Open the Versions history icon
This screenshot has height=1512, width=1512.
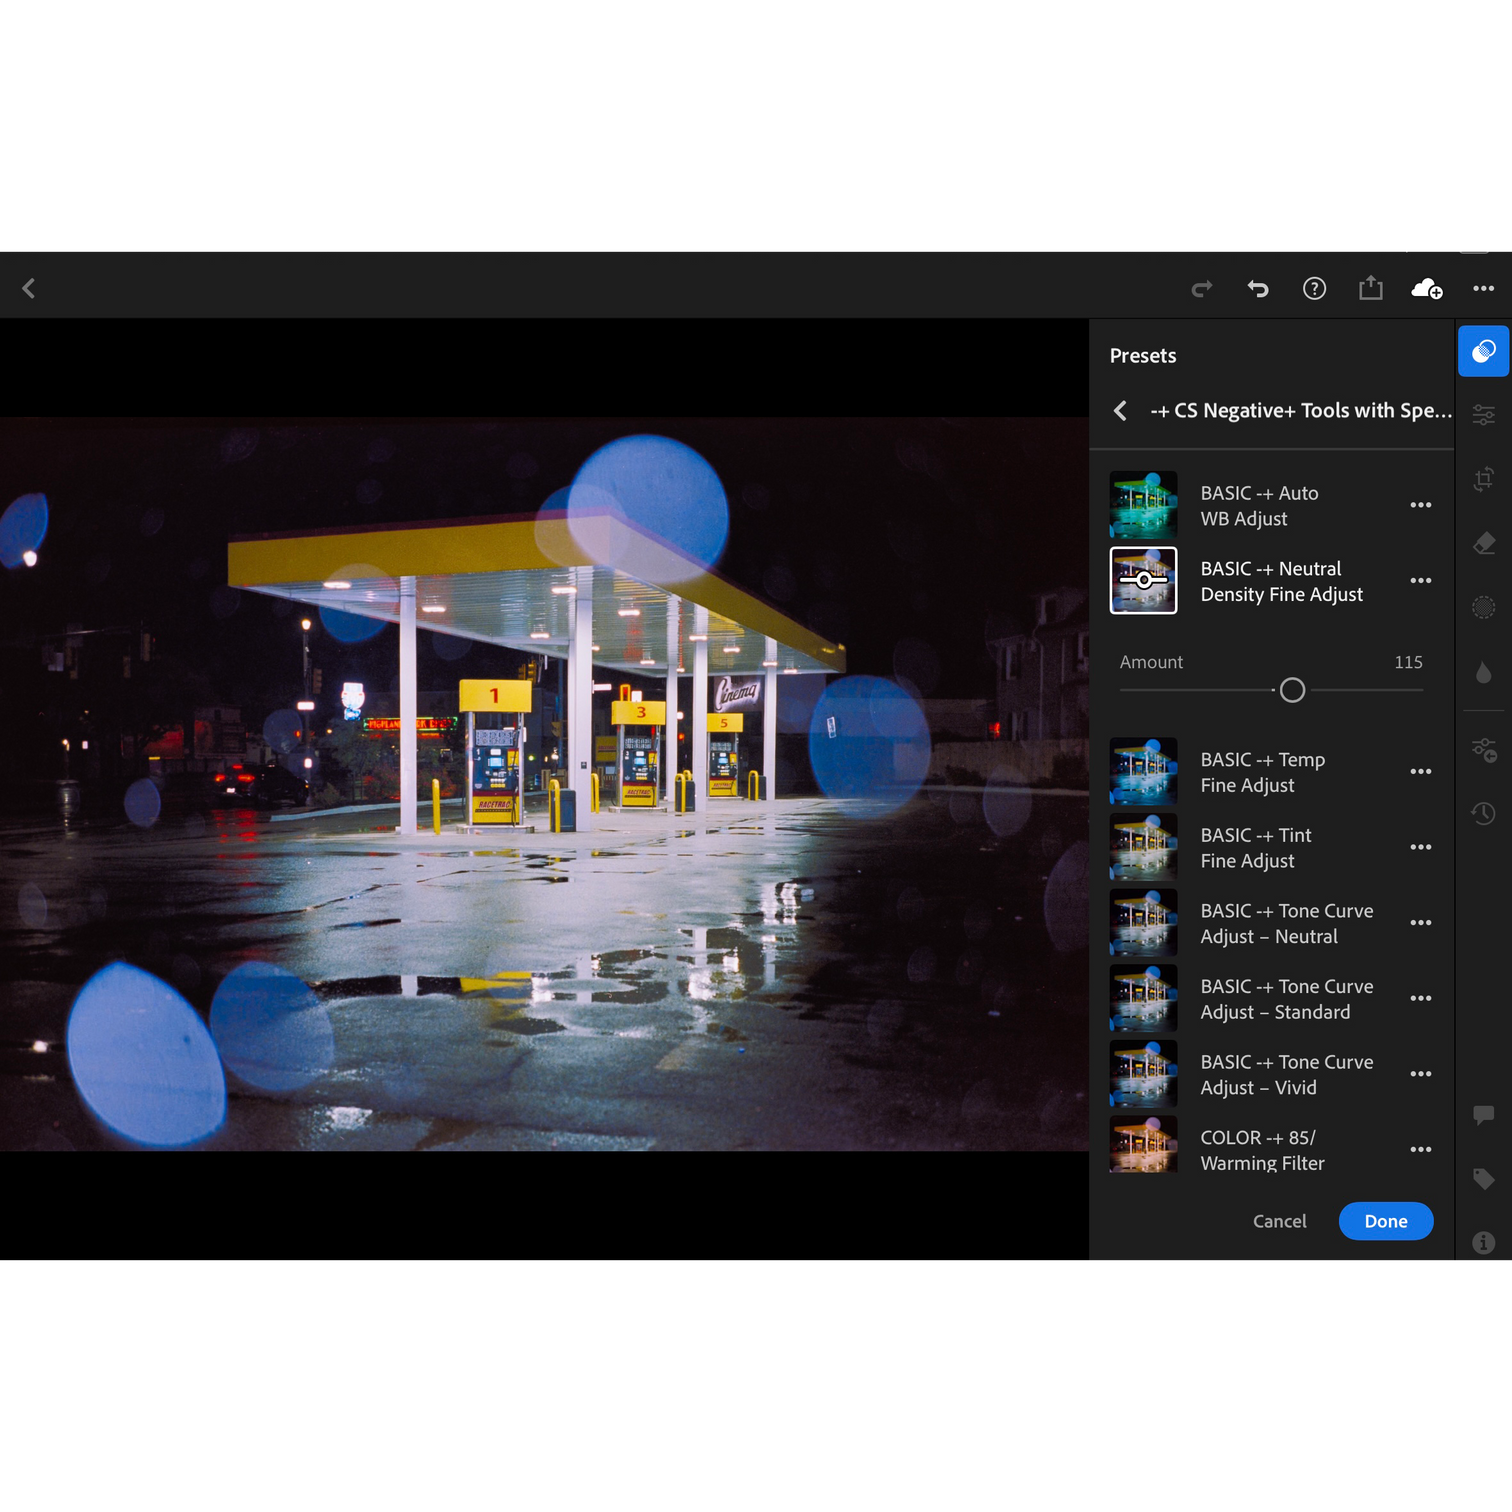point(1484,813)
